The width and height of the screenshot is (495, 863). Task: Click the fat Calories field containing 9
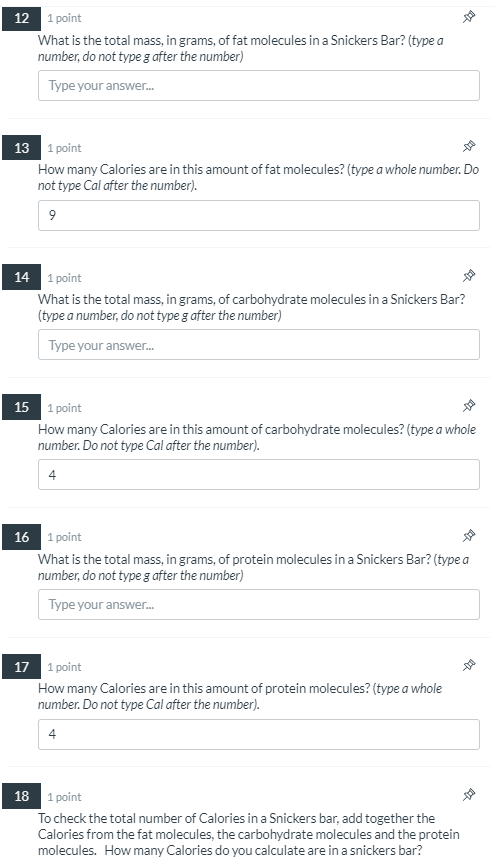(x=259, y=215)
